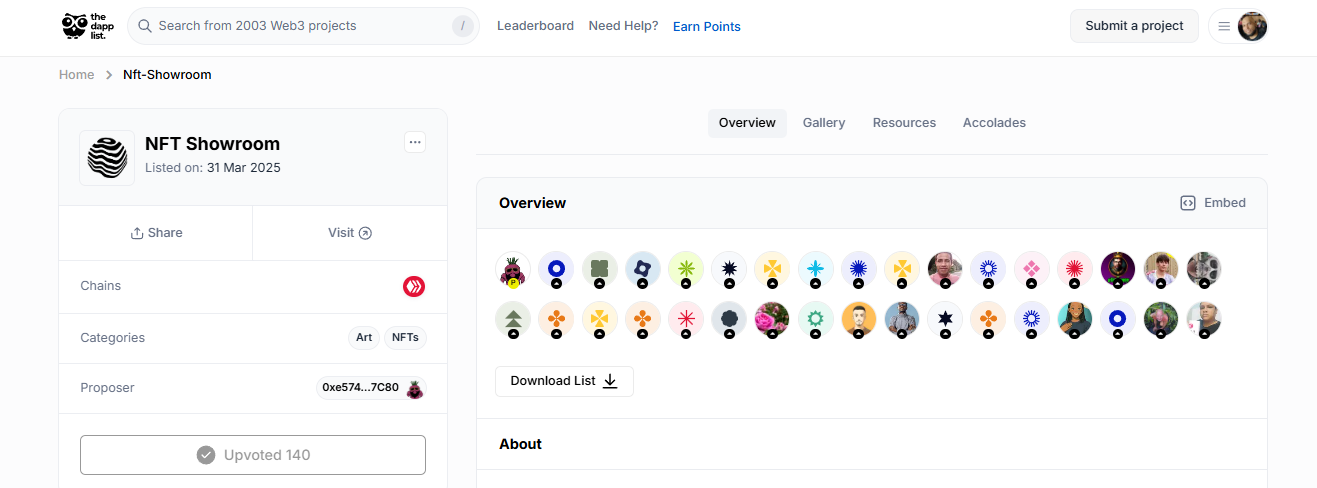The height and width of the screenshot is (488, 1317).
Task: Open the green four-leaf square avatar
Action: pos(600,269)
